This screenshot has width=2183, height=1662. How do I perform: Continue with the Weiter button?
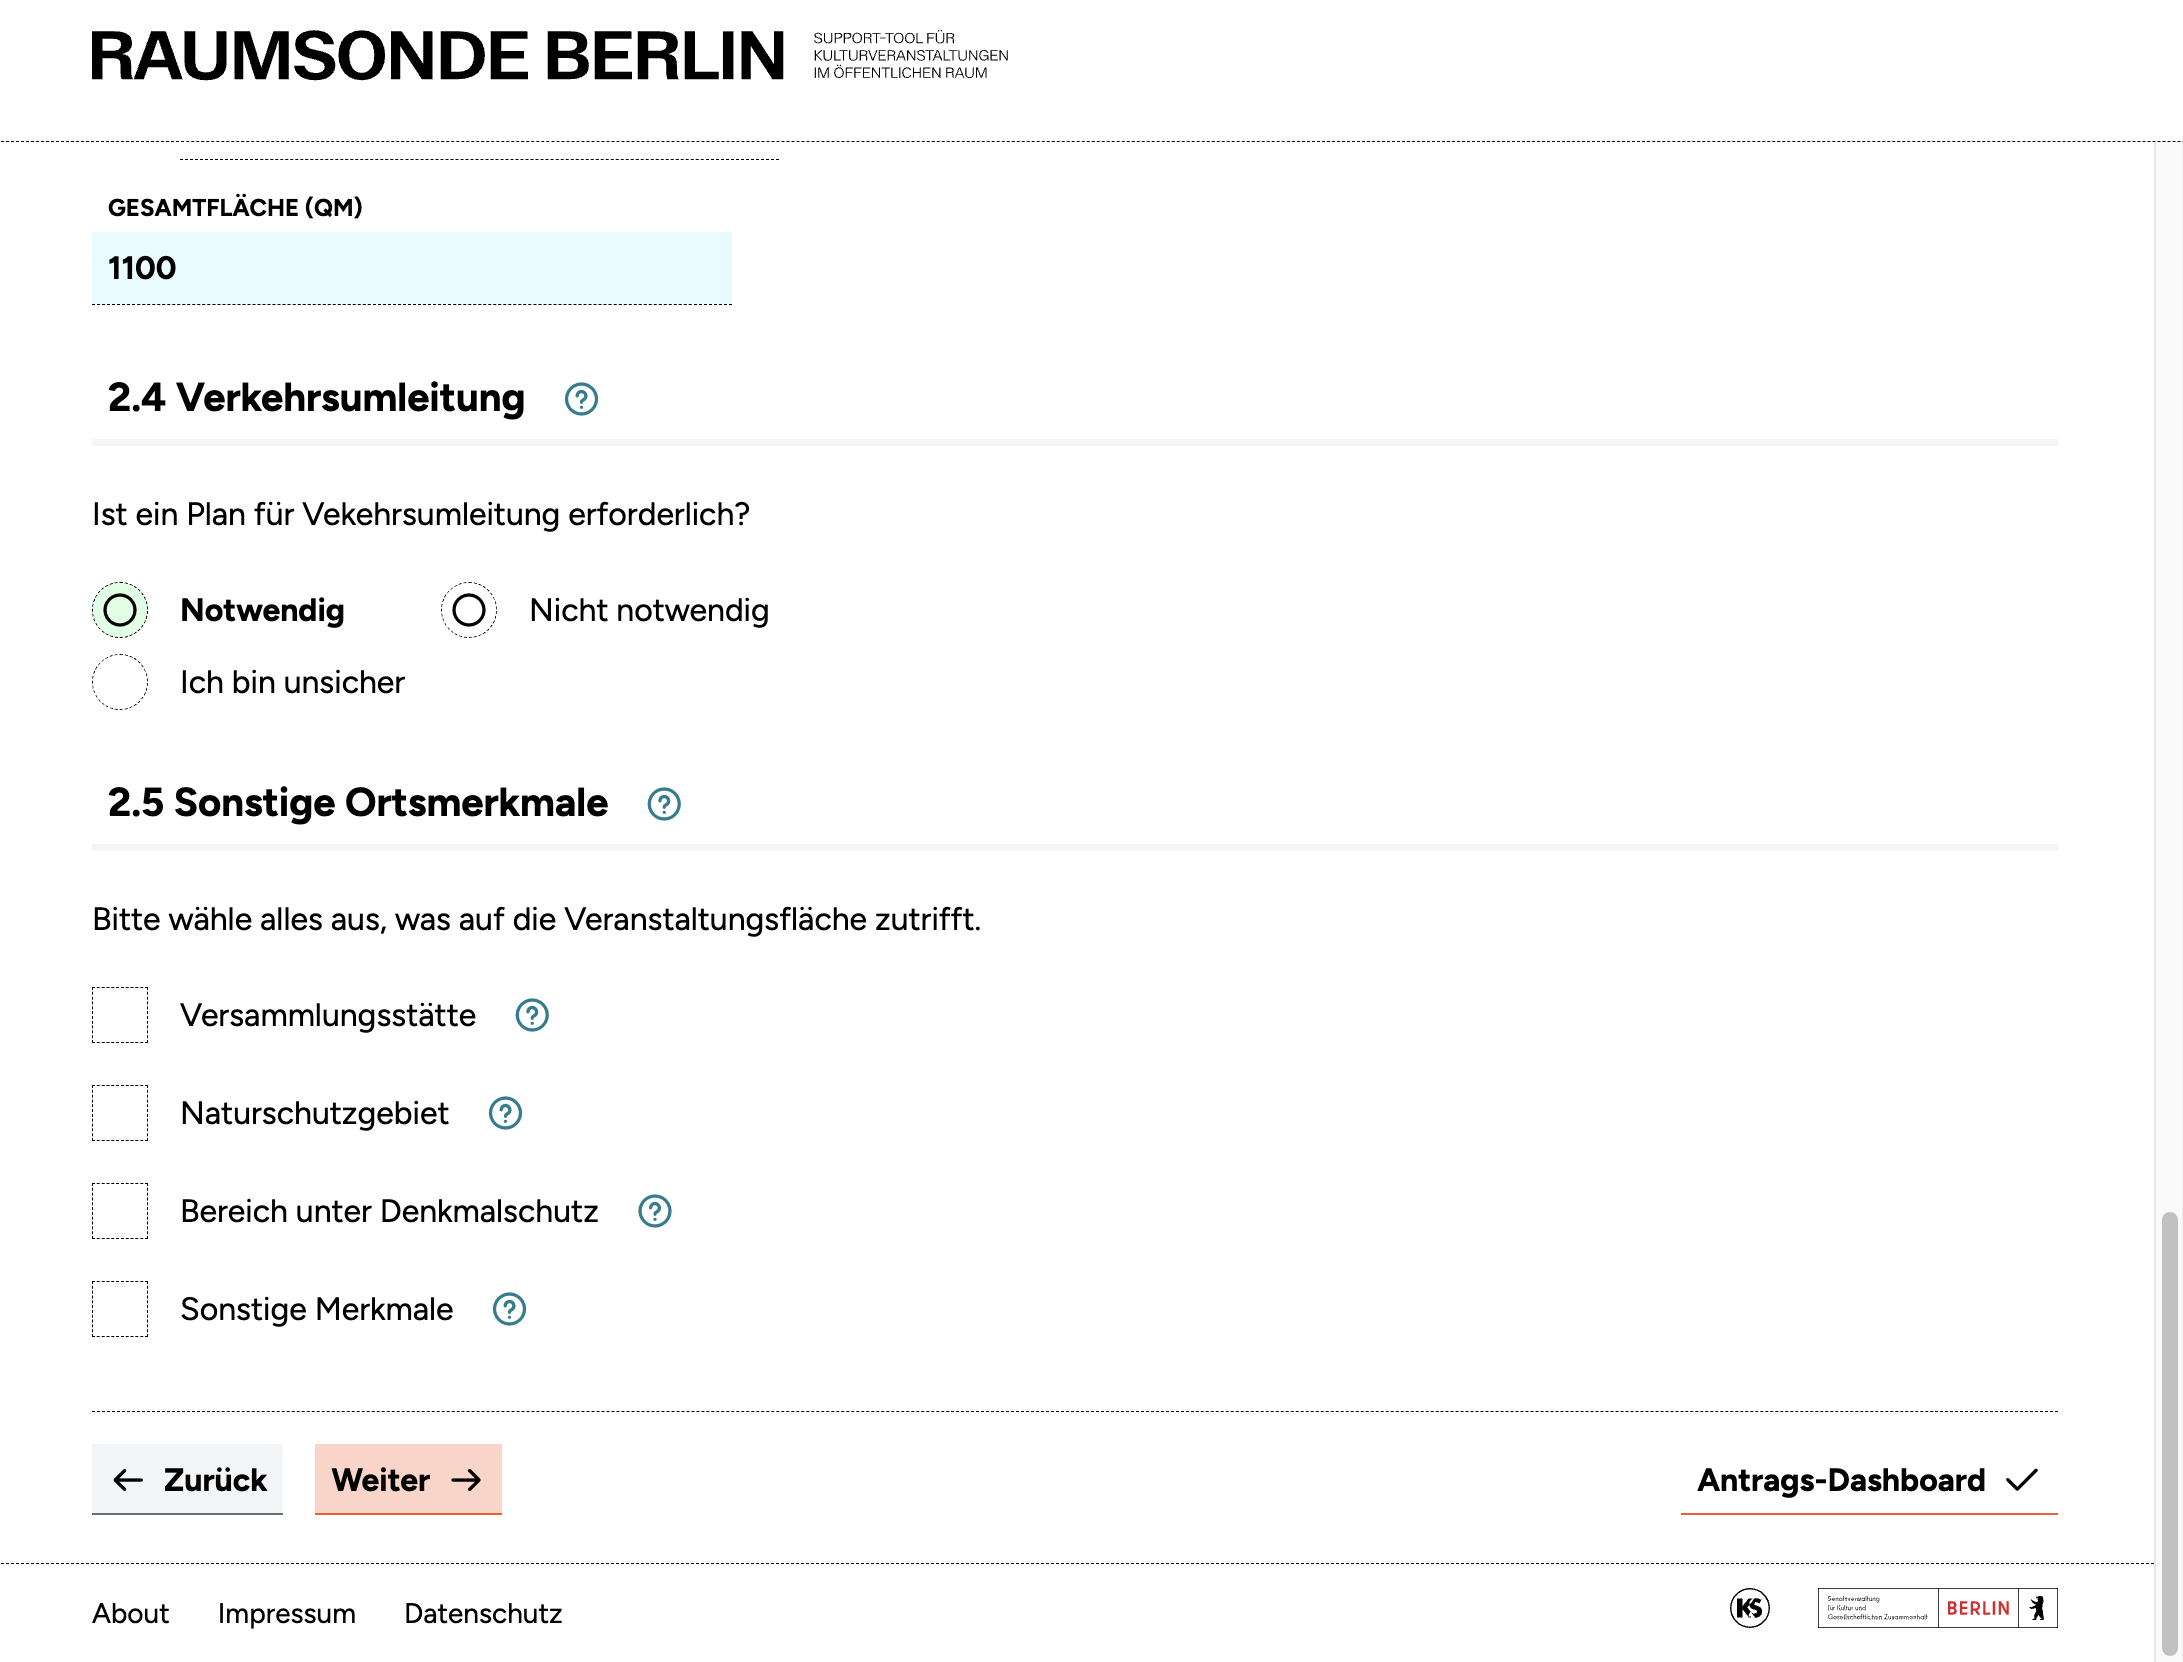pos(408,1479)
